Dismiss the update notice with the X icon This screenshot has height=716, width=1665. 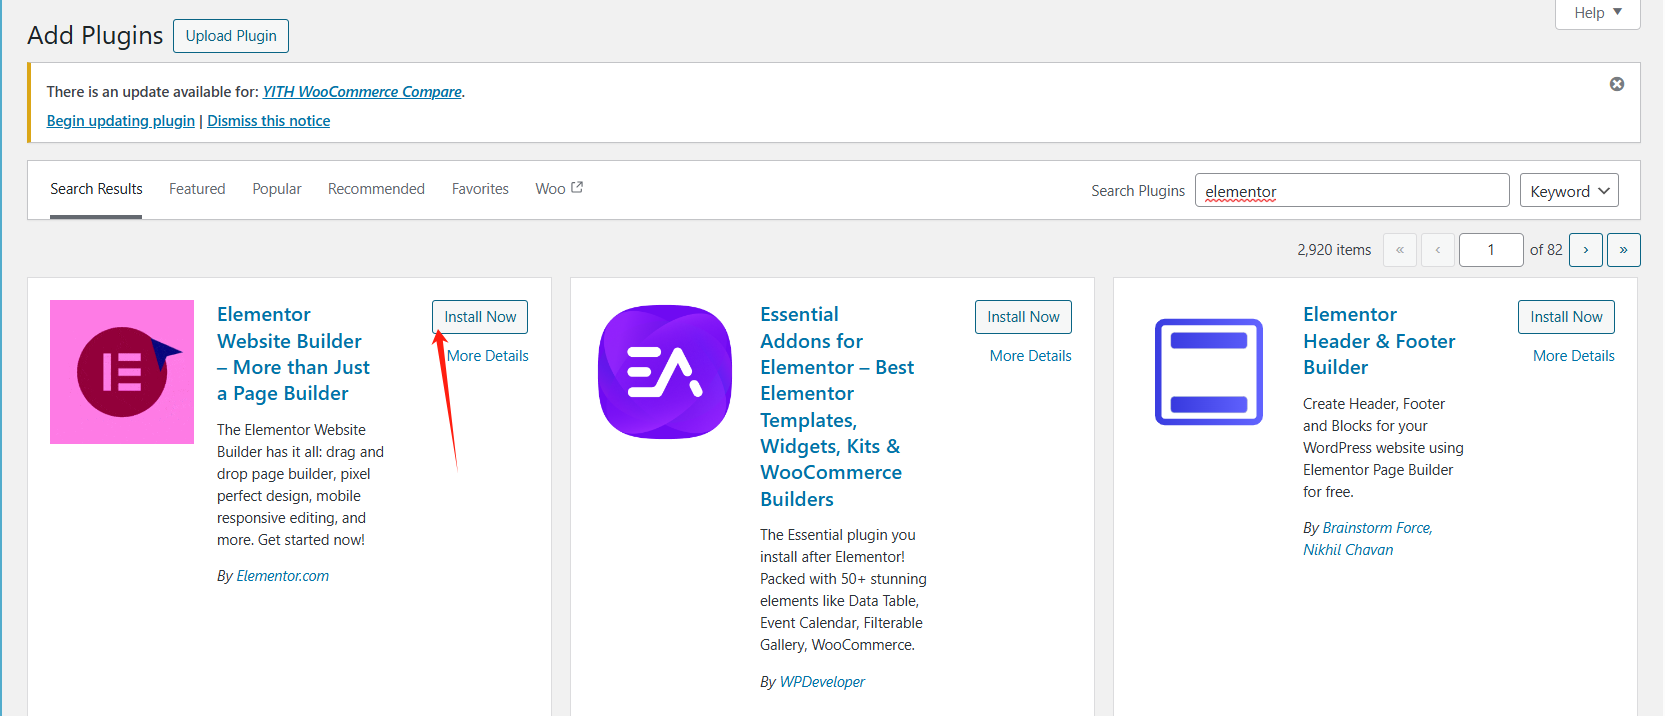click(1616, 84)
